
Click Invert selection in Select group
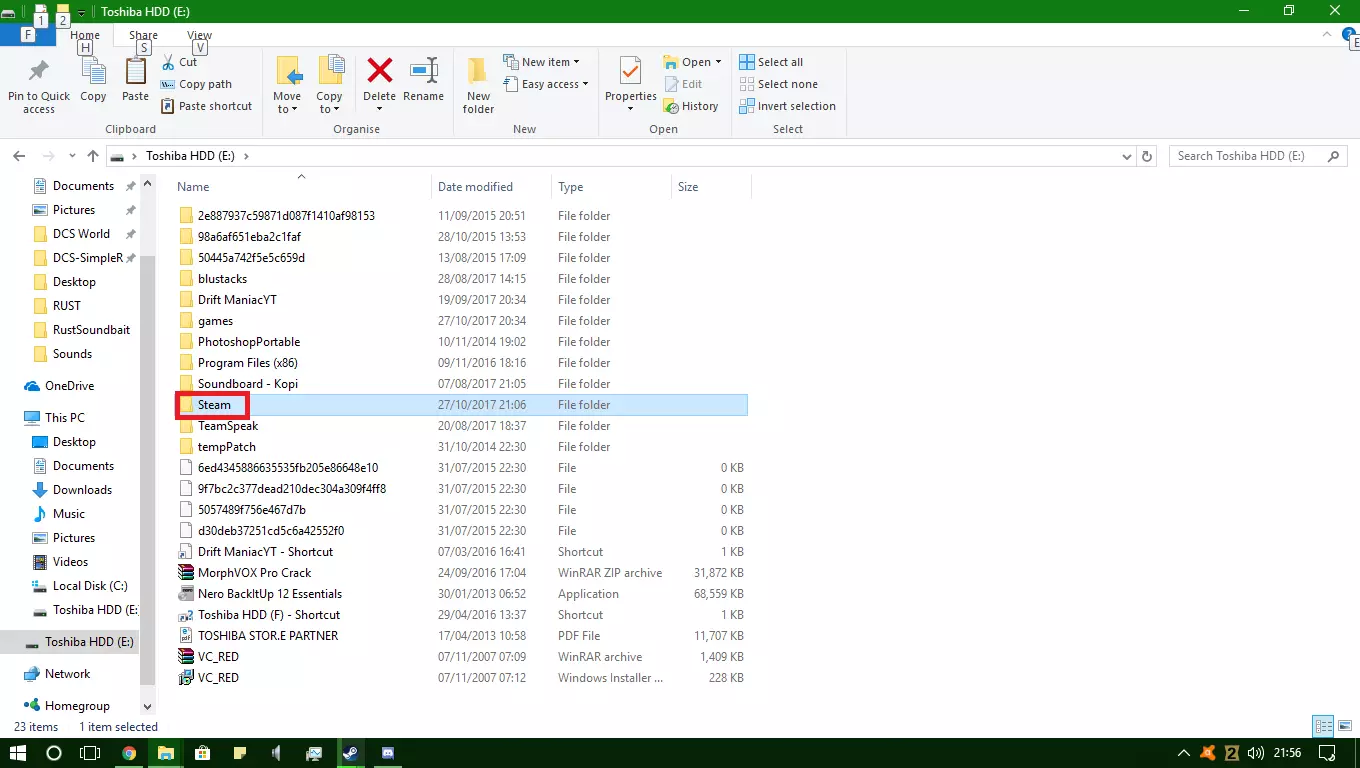pos(787,106)
